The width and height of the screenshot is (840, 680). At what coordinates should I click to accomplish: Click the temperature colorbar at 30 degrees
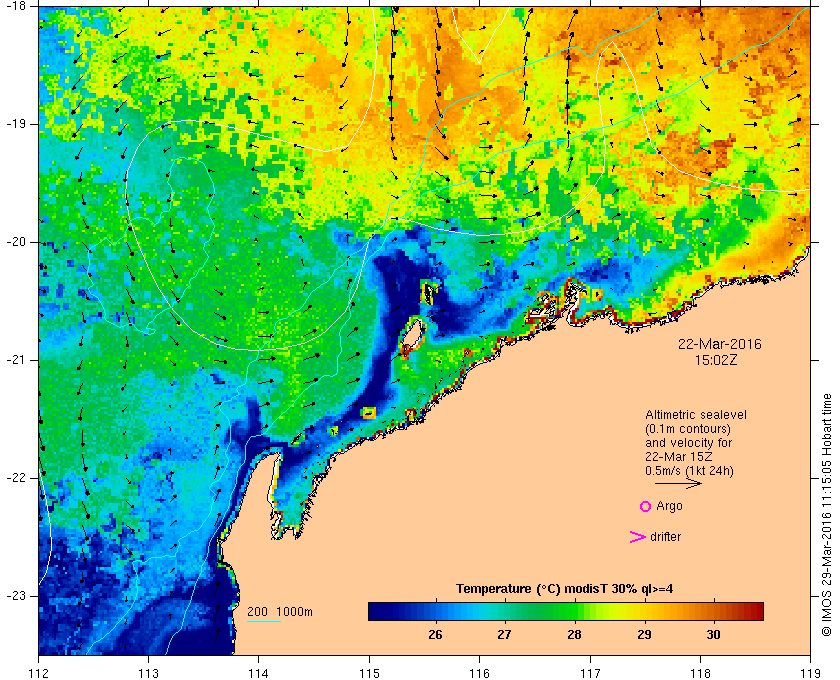(713, 611)
